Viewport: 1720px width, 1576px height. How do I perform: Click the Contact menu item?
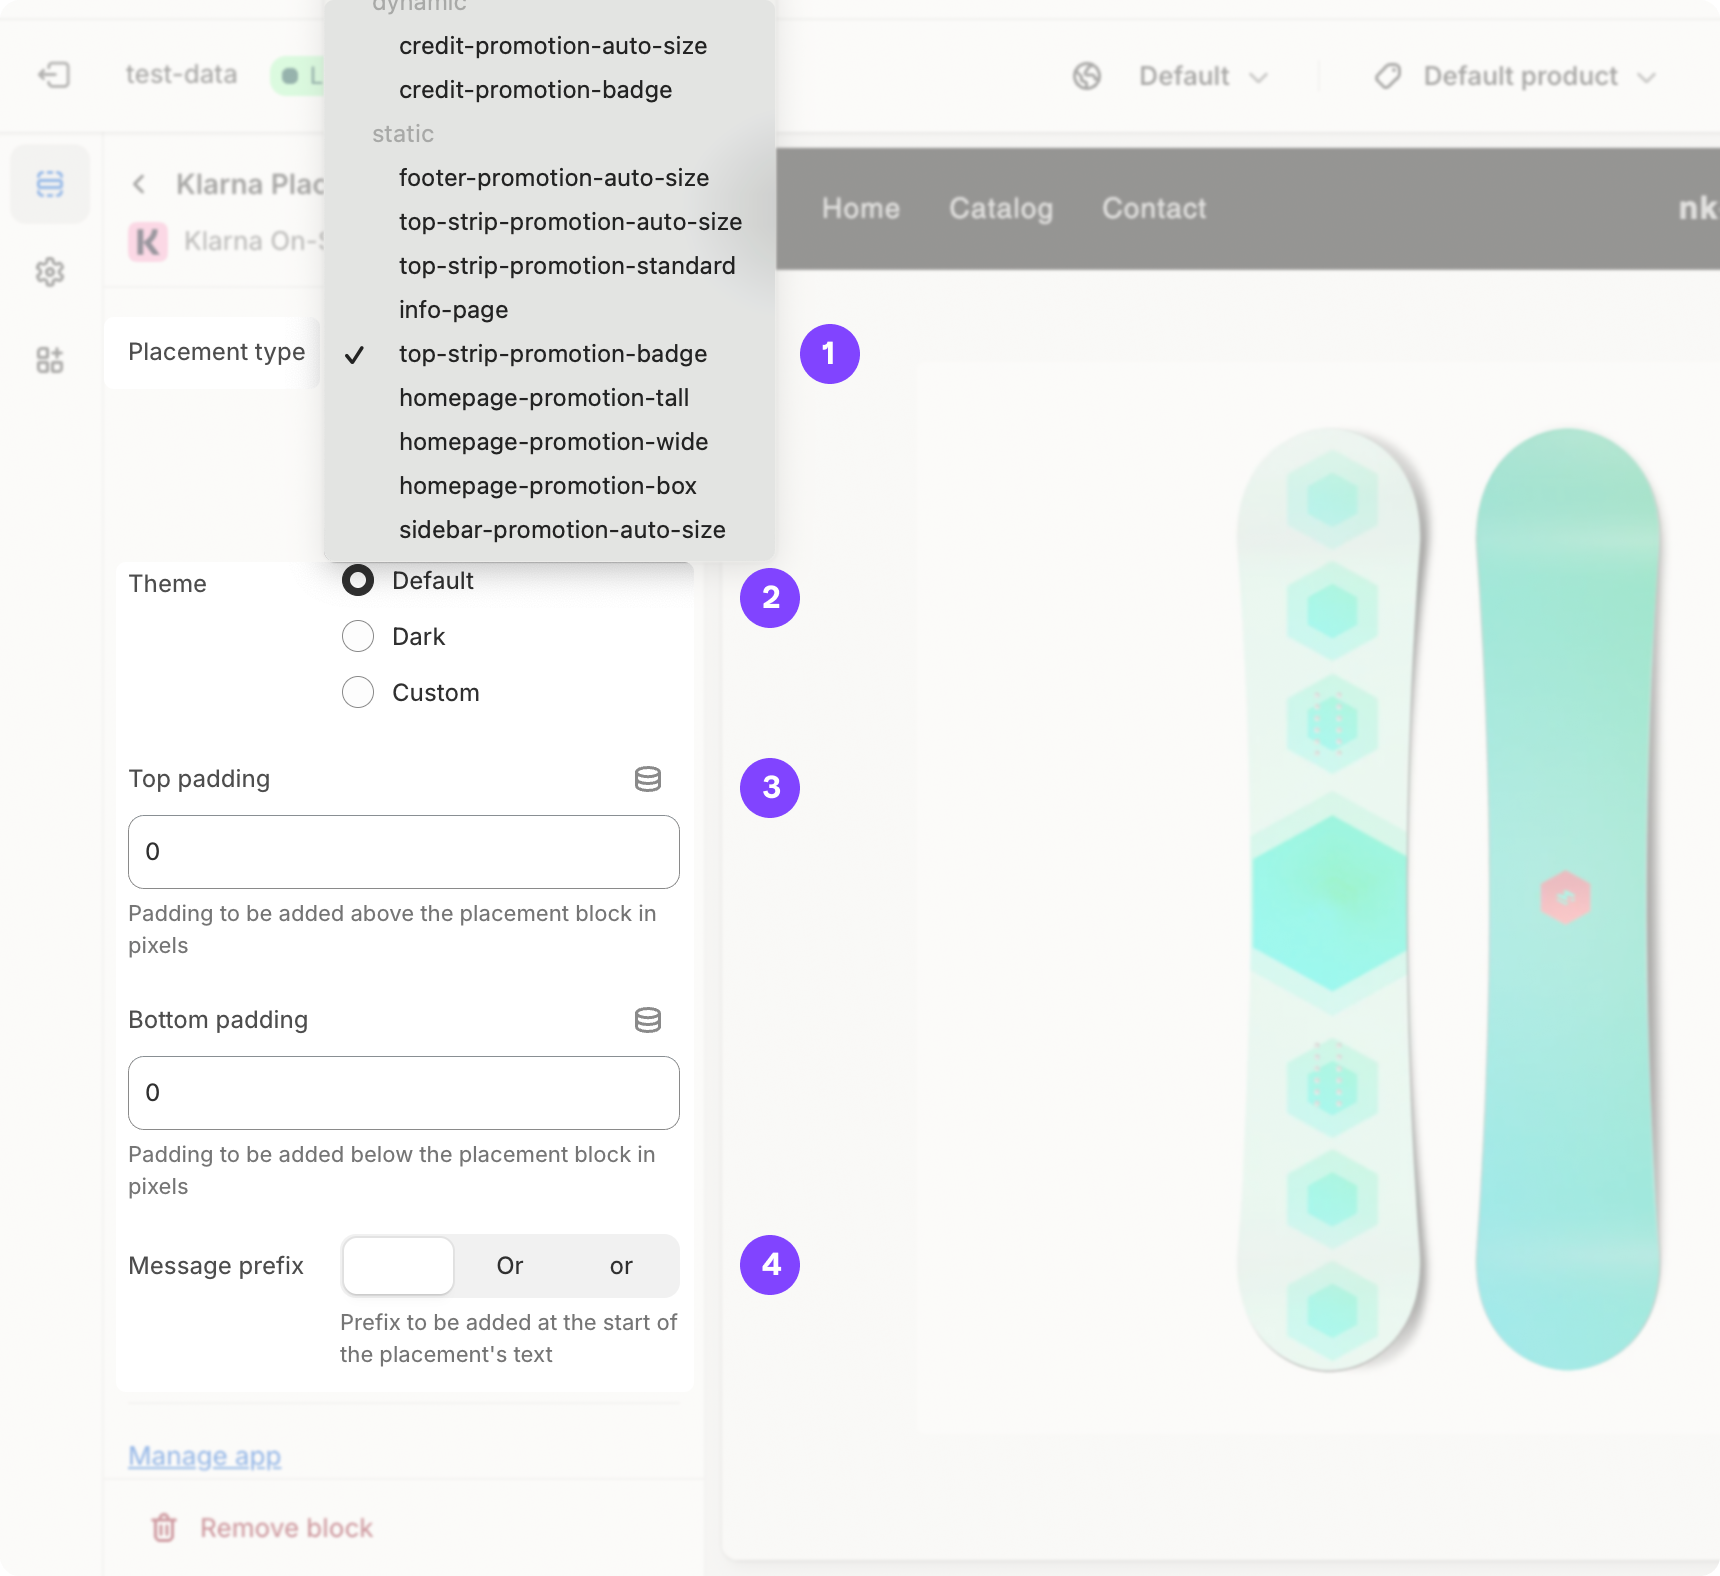click(1153, 208)
